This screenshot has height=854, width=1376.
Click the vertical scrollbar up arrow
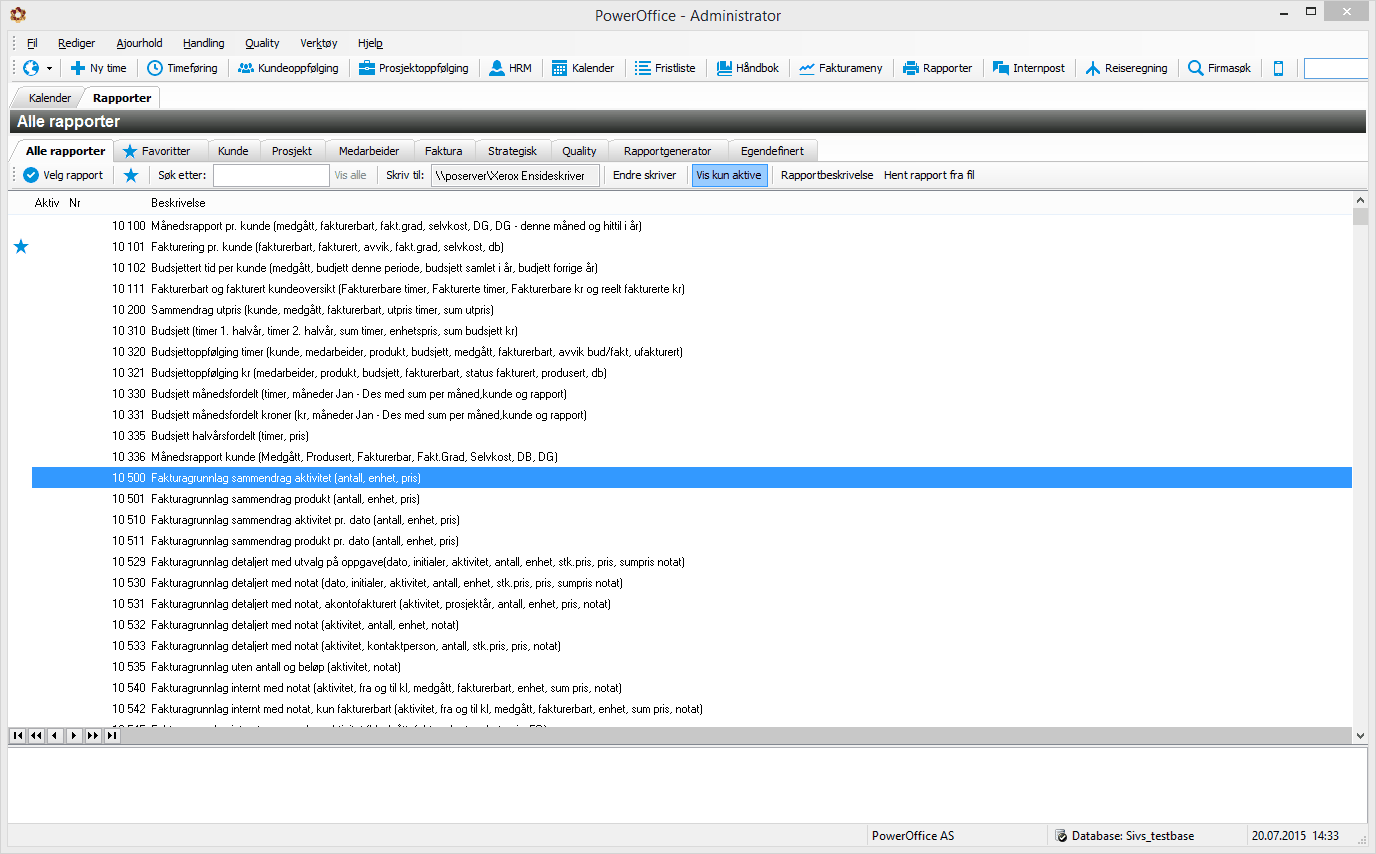pyautogui.click(x=1360, y=202)
